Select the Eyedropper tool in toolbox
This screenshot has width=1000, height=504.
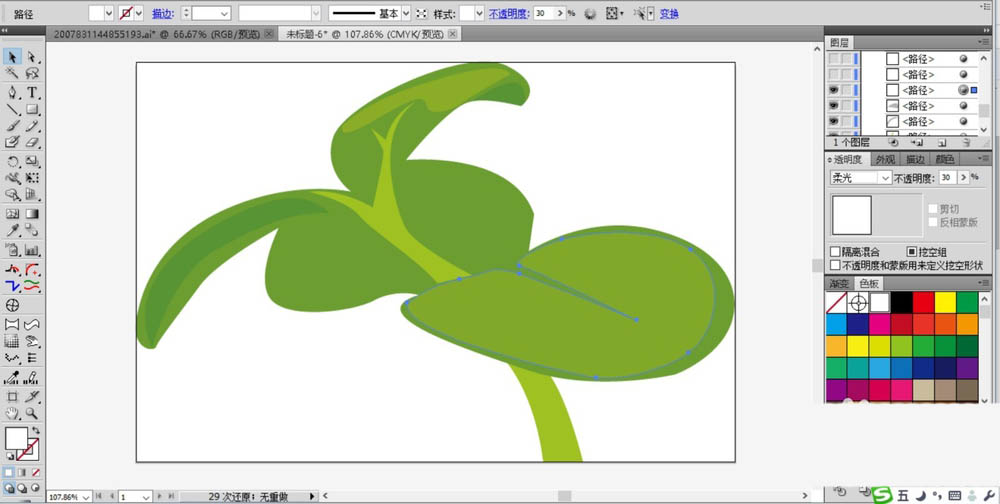coord(11,230)
